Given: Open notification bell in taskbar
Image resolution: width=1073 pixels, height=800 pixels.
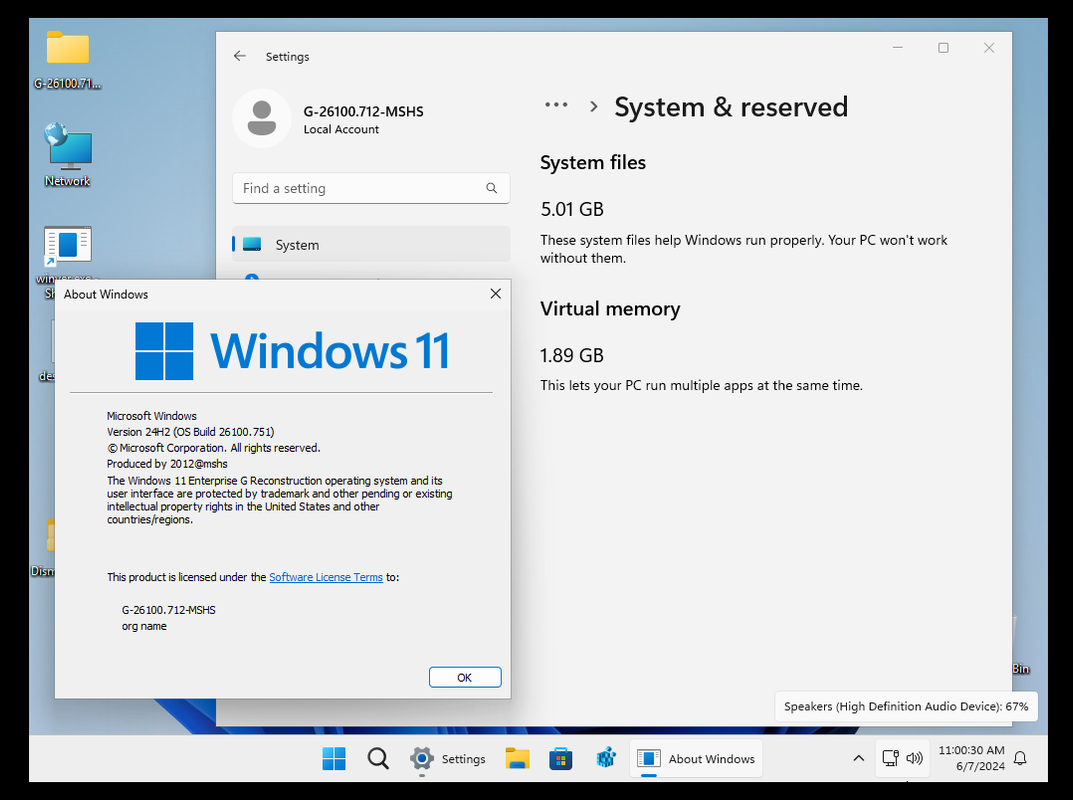Looking at the screenshot, I should pyautogui.click(x=1020, y=758).
